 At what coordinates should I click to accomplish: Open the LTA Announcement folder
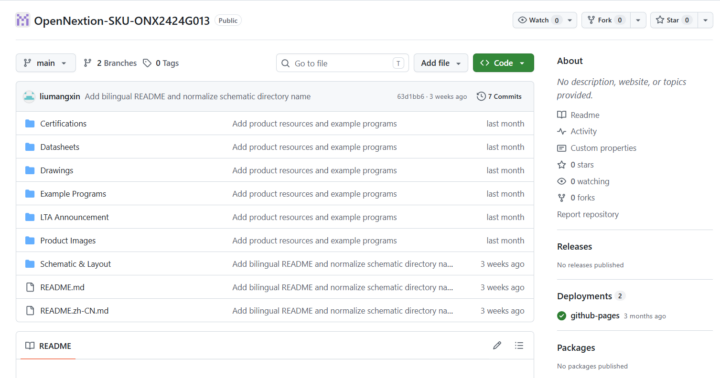(74, 217)
